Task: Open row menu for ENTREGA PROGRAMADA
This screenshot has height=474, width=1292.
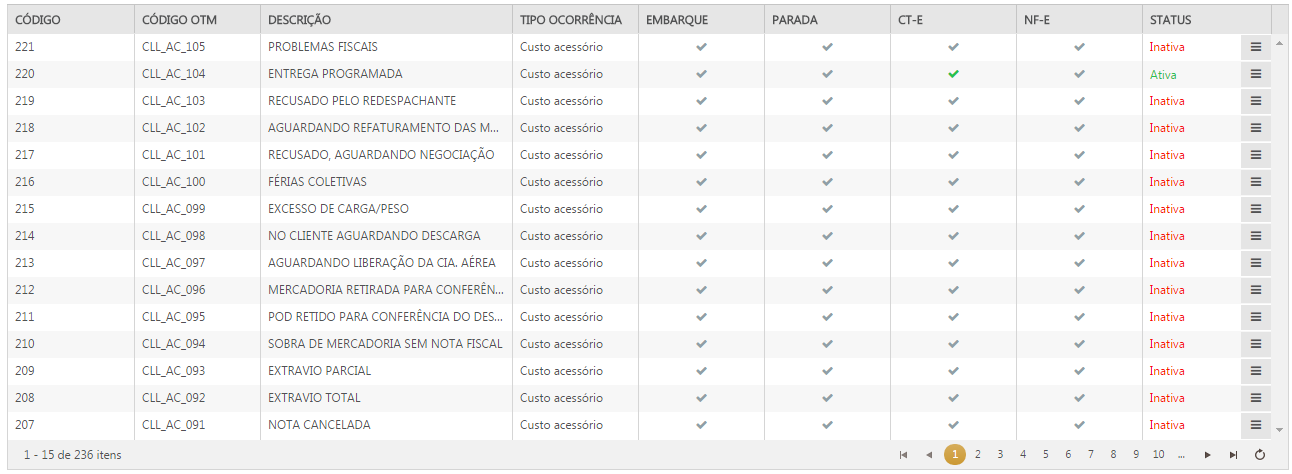Action: pos(1255,74)
